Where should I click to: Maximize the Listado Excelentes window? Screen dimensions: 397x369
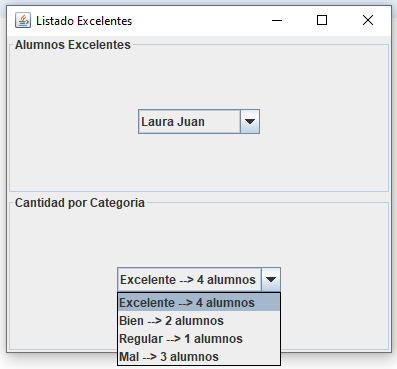click(322, 20)
